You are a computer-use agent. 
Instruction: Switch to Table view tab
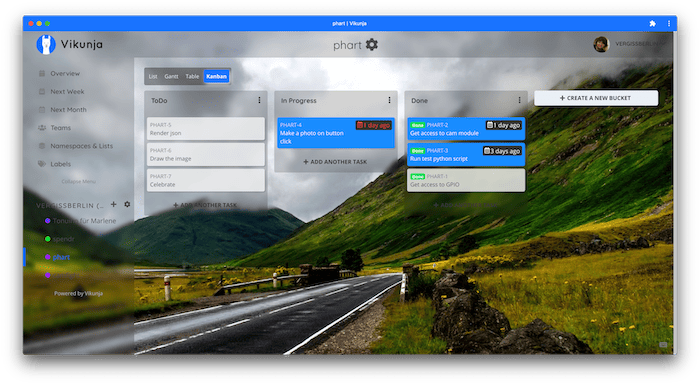192,76
